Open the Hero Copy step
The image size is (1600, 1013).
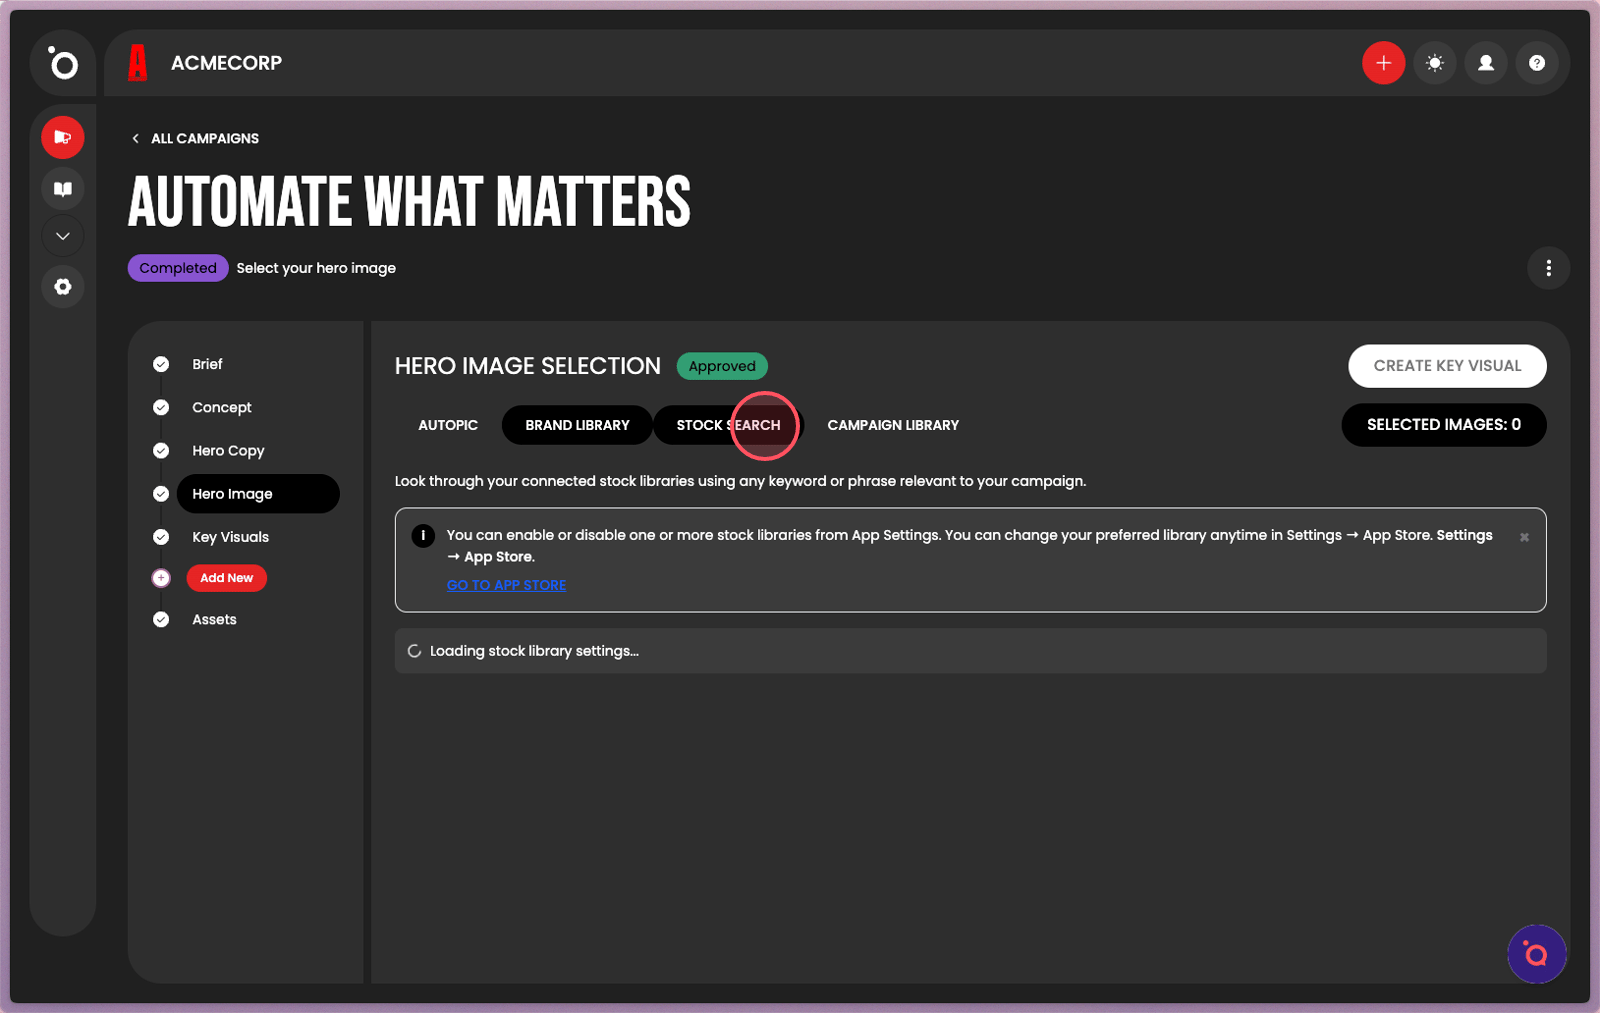228,451
